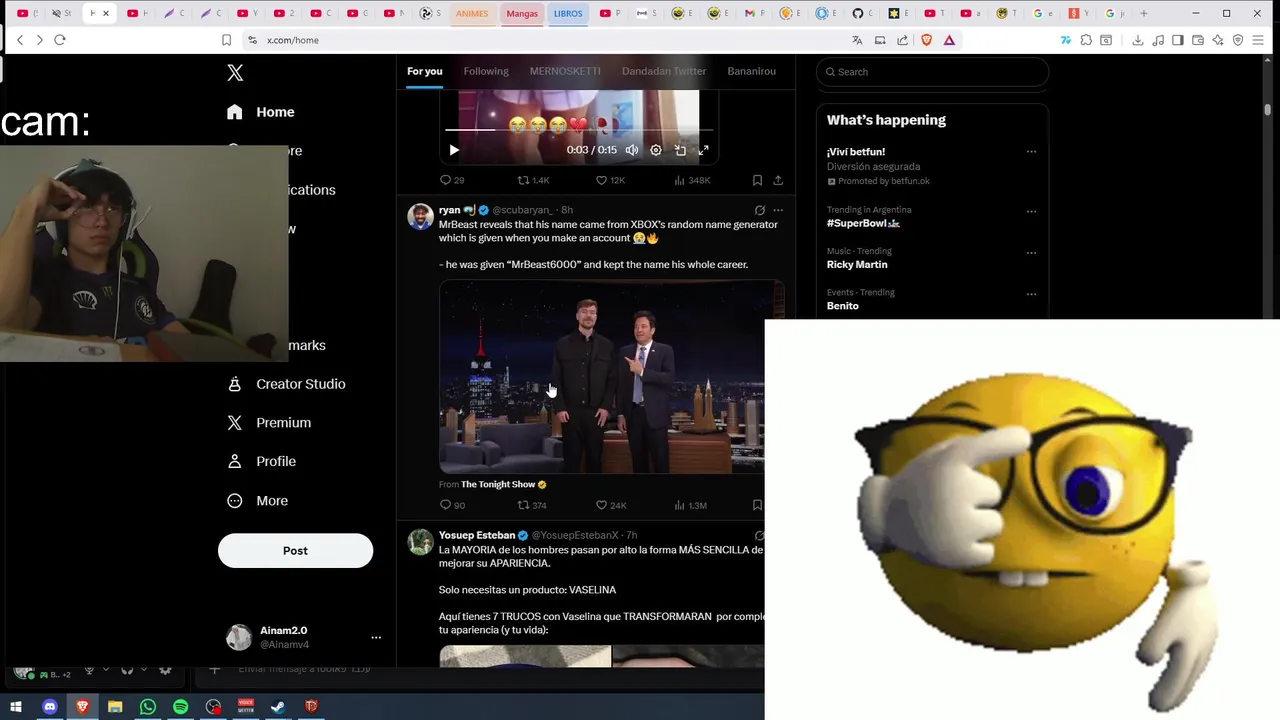Like the post with 12K likes
The height and width of the screenshot is (720, 1280).
click(610, 180)
